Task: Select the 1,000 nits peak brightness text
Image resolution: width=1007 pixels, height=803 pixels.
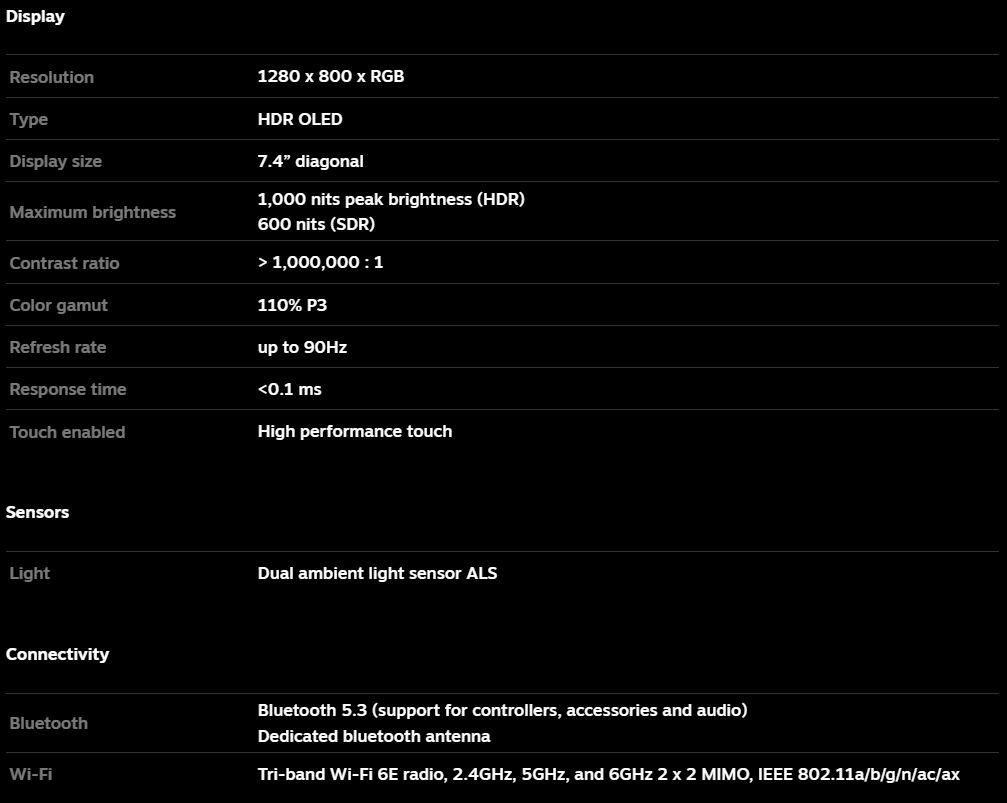Action: pos(391,199)
